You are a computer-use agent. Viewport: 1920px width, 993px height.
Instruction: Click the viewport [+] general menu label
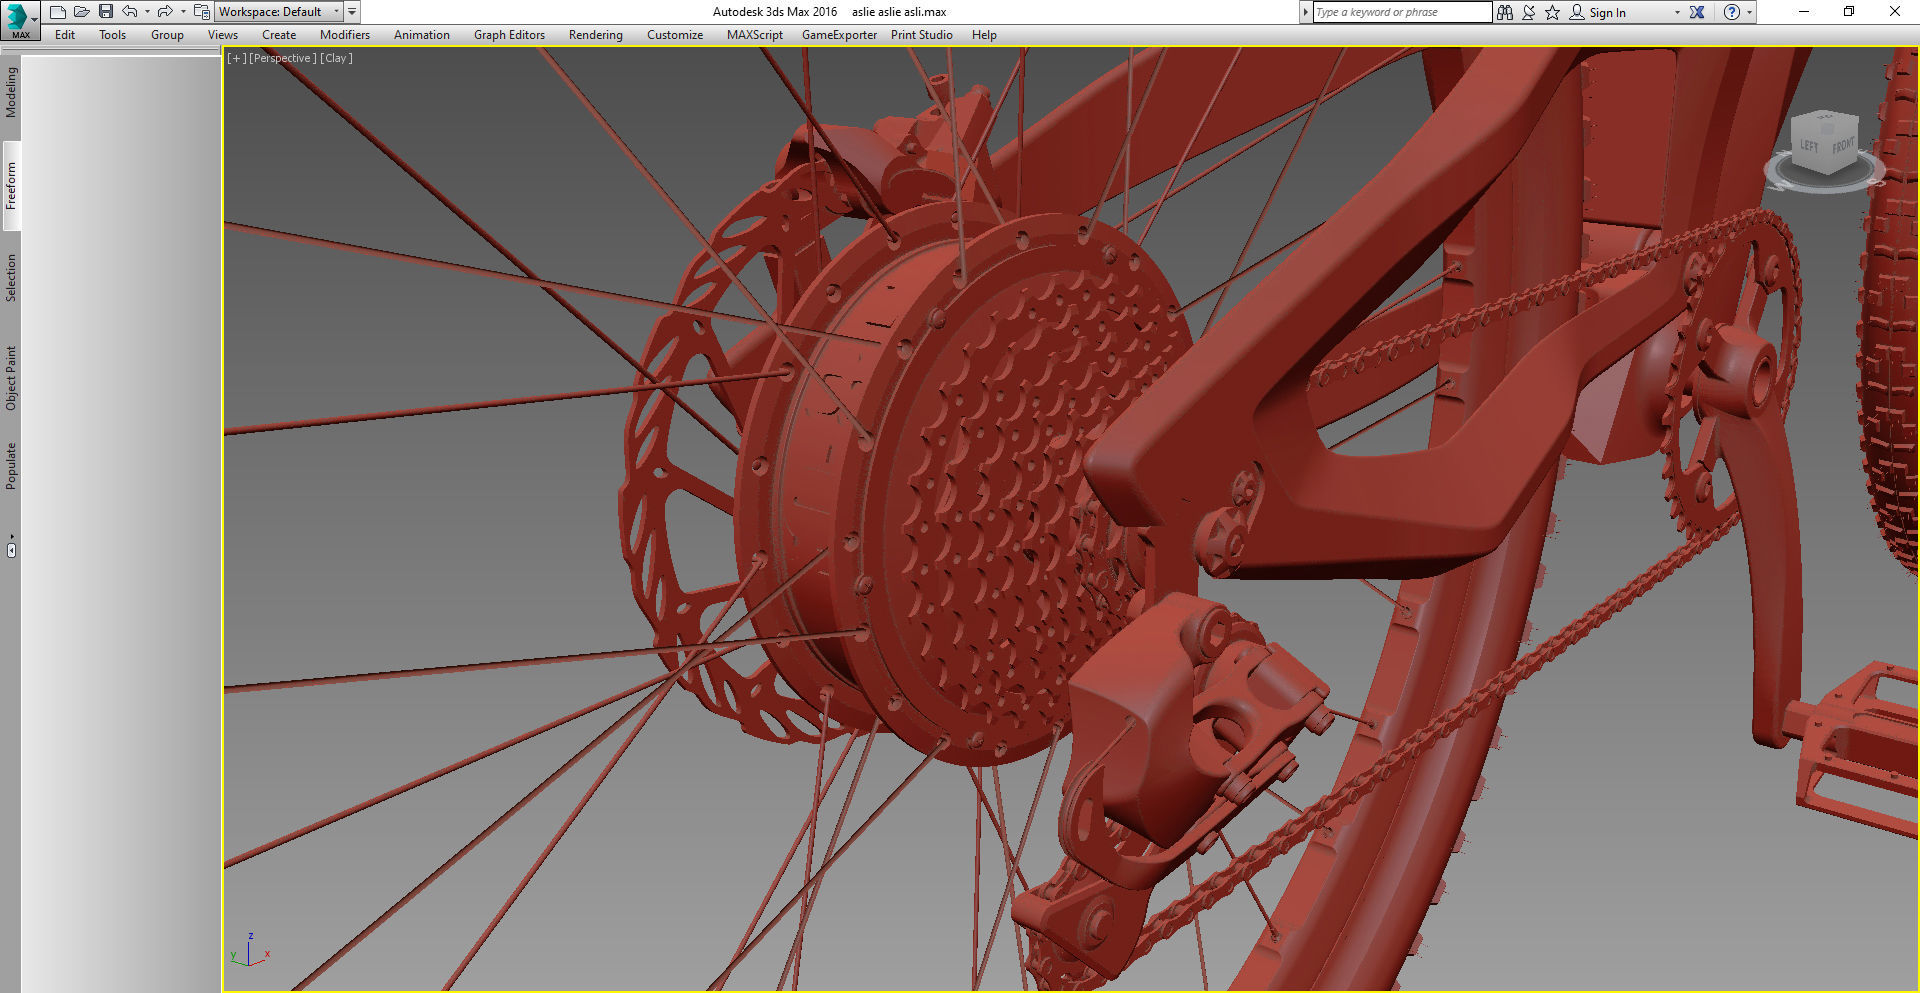[237, 58]
